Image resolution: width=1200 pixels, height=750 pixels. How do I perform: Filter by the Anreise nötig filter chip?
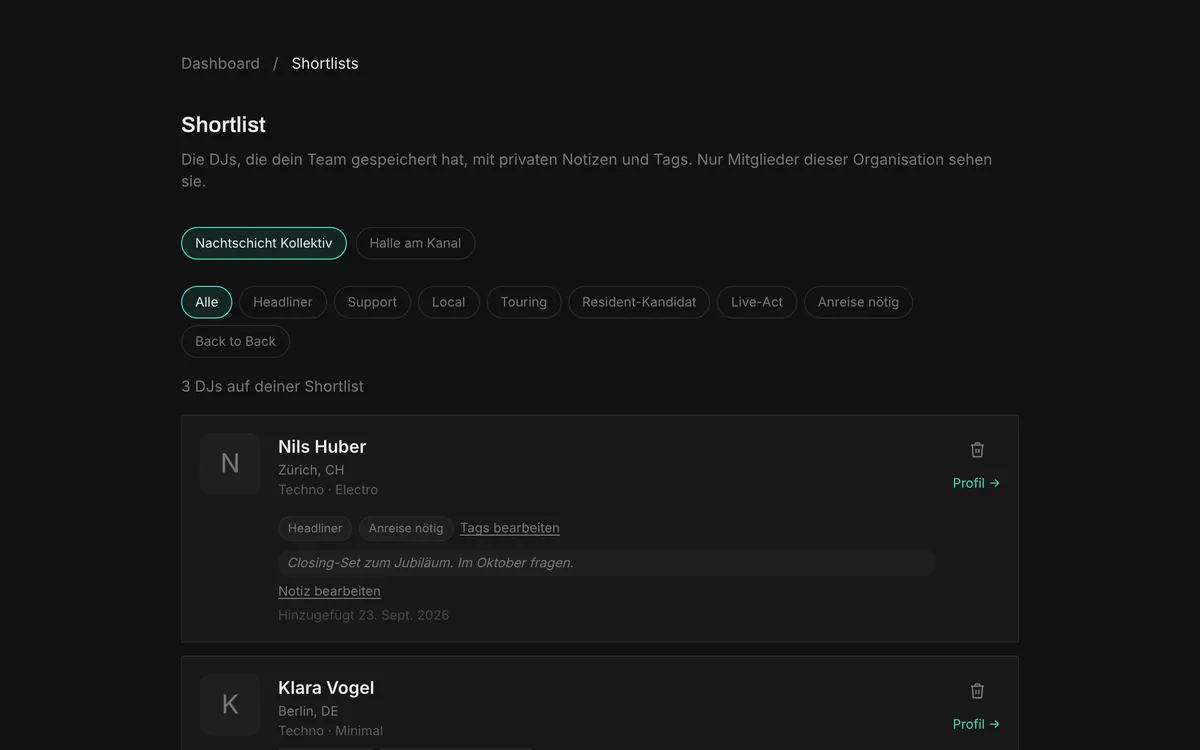[x=858, y=302]
